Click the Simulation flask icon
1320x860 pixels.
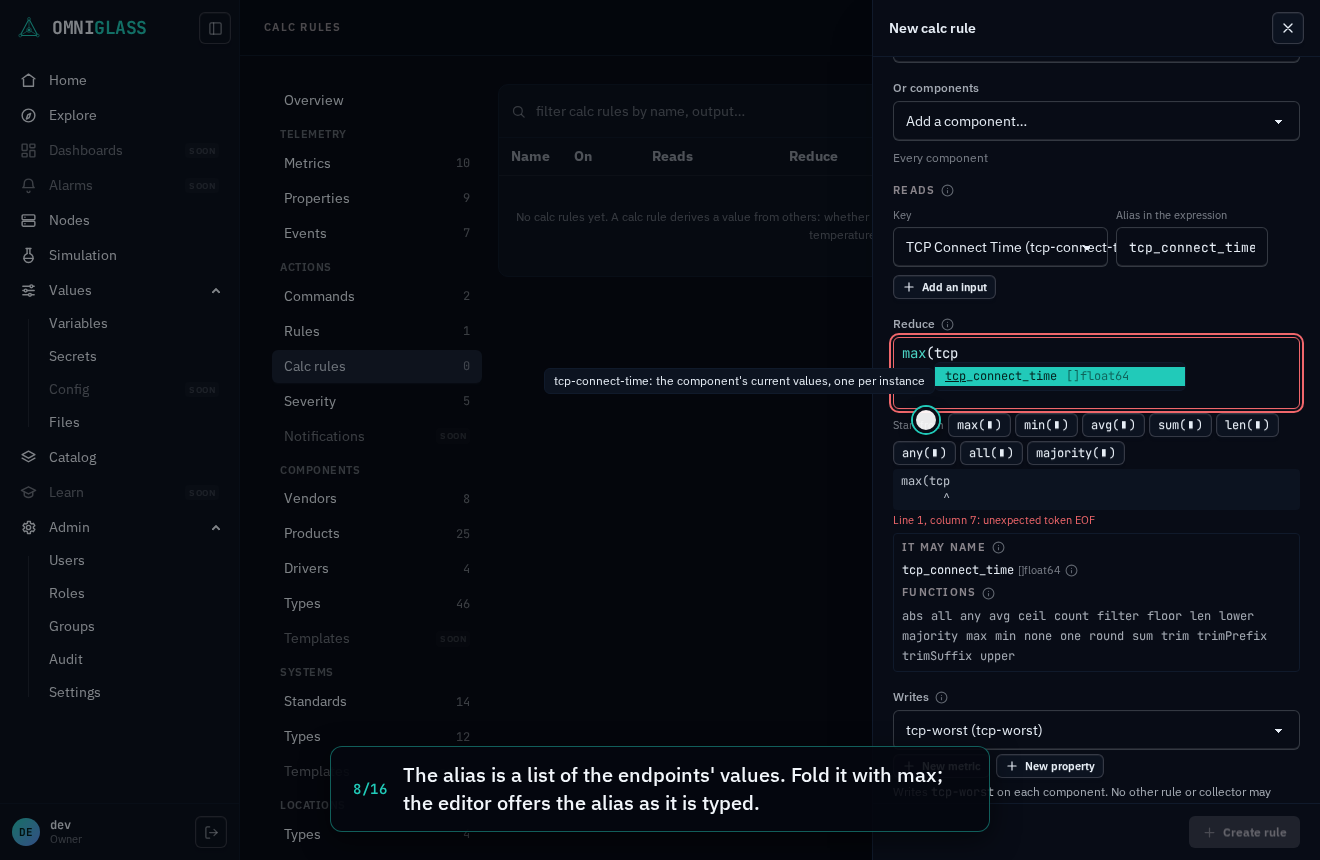click(29, 255)
